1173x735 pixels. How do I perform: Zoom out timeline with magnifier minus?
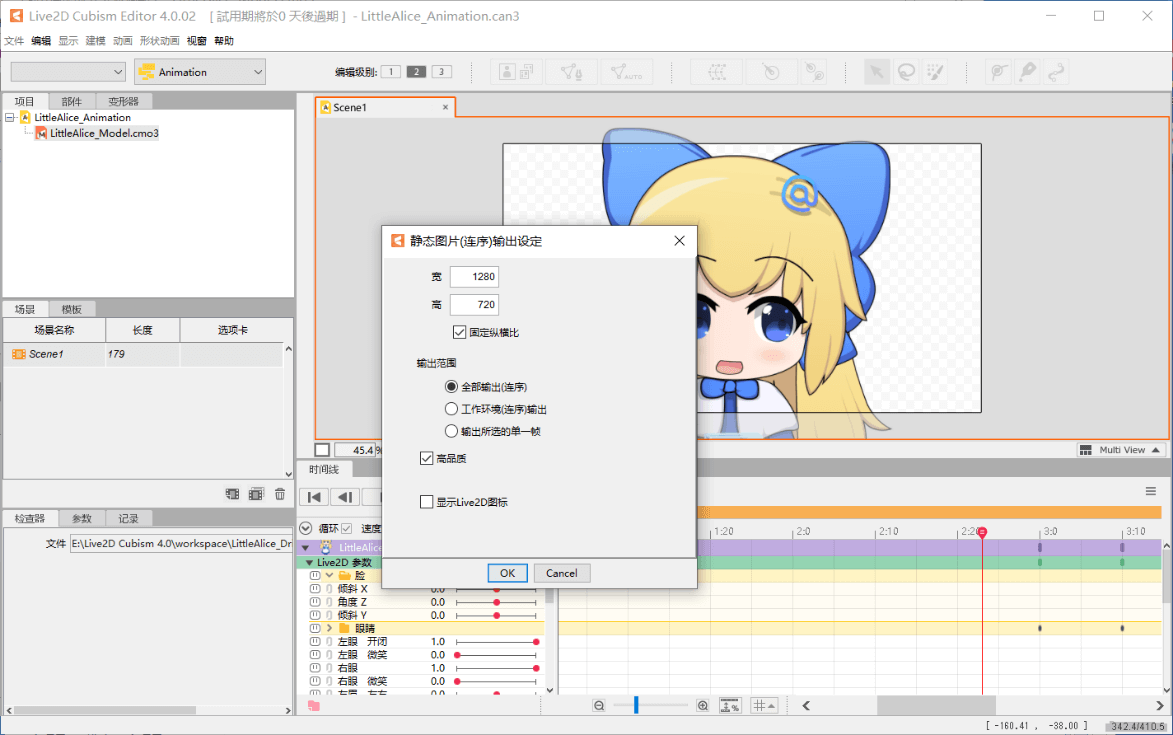coord(599,706)
